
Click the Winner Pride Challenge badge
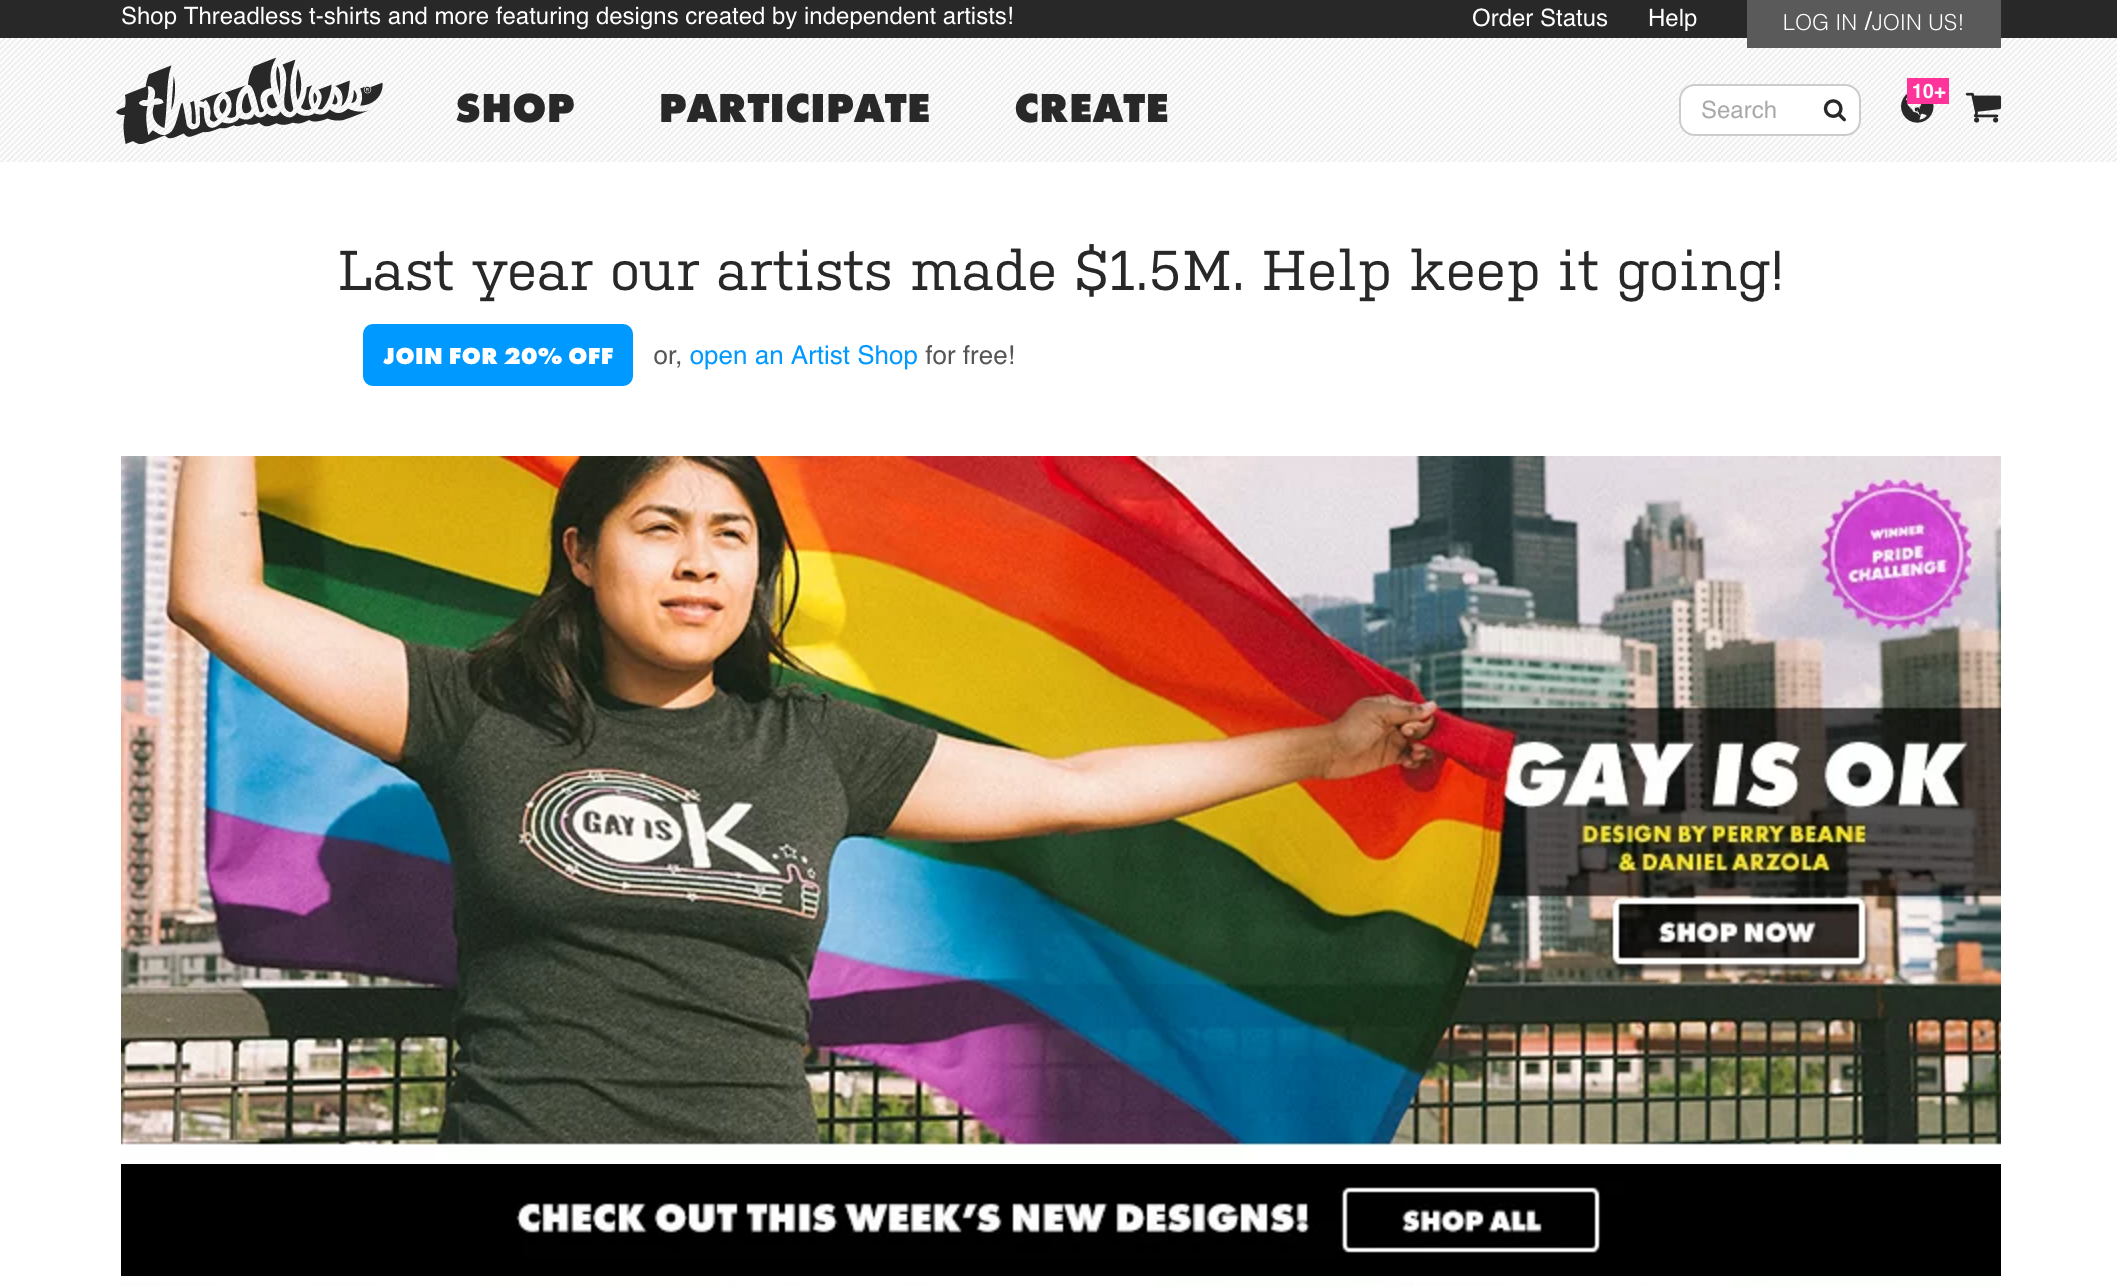pos(1896,553)
